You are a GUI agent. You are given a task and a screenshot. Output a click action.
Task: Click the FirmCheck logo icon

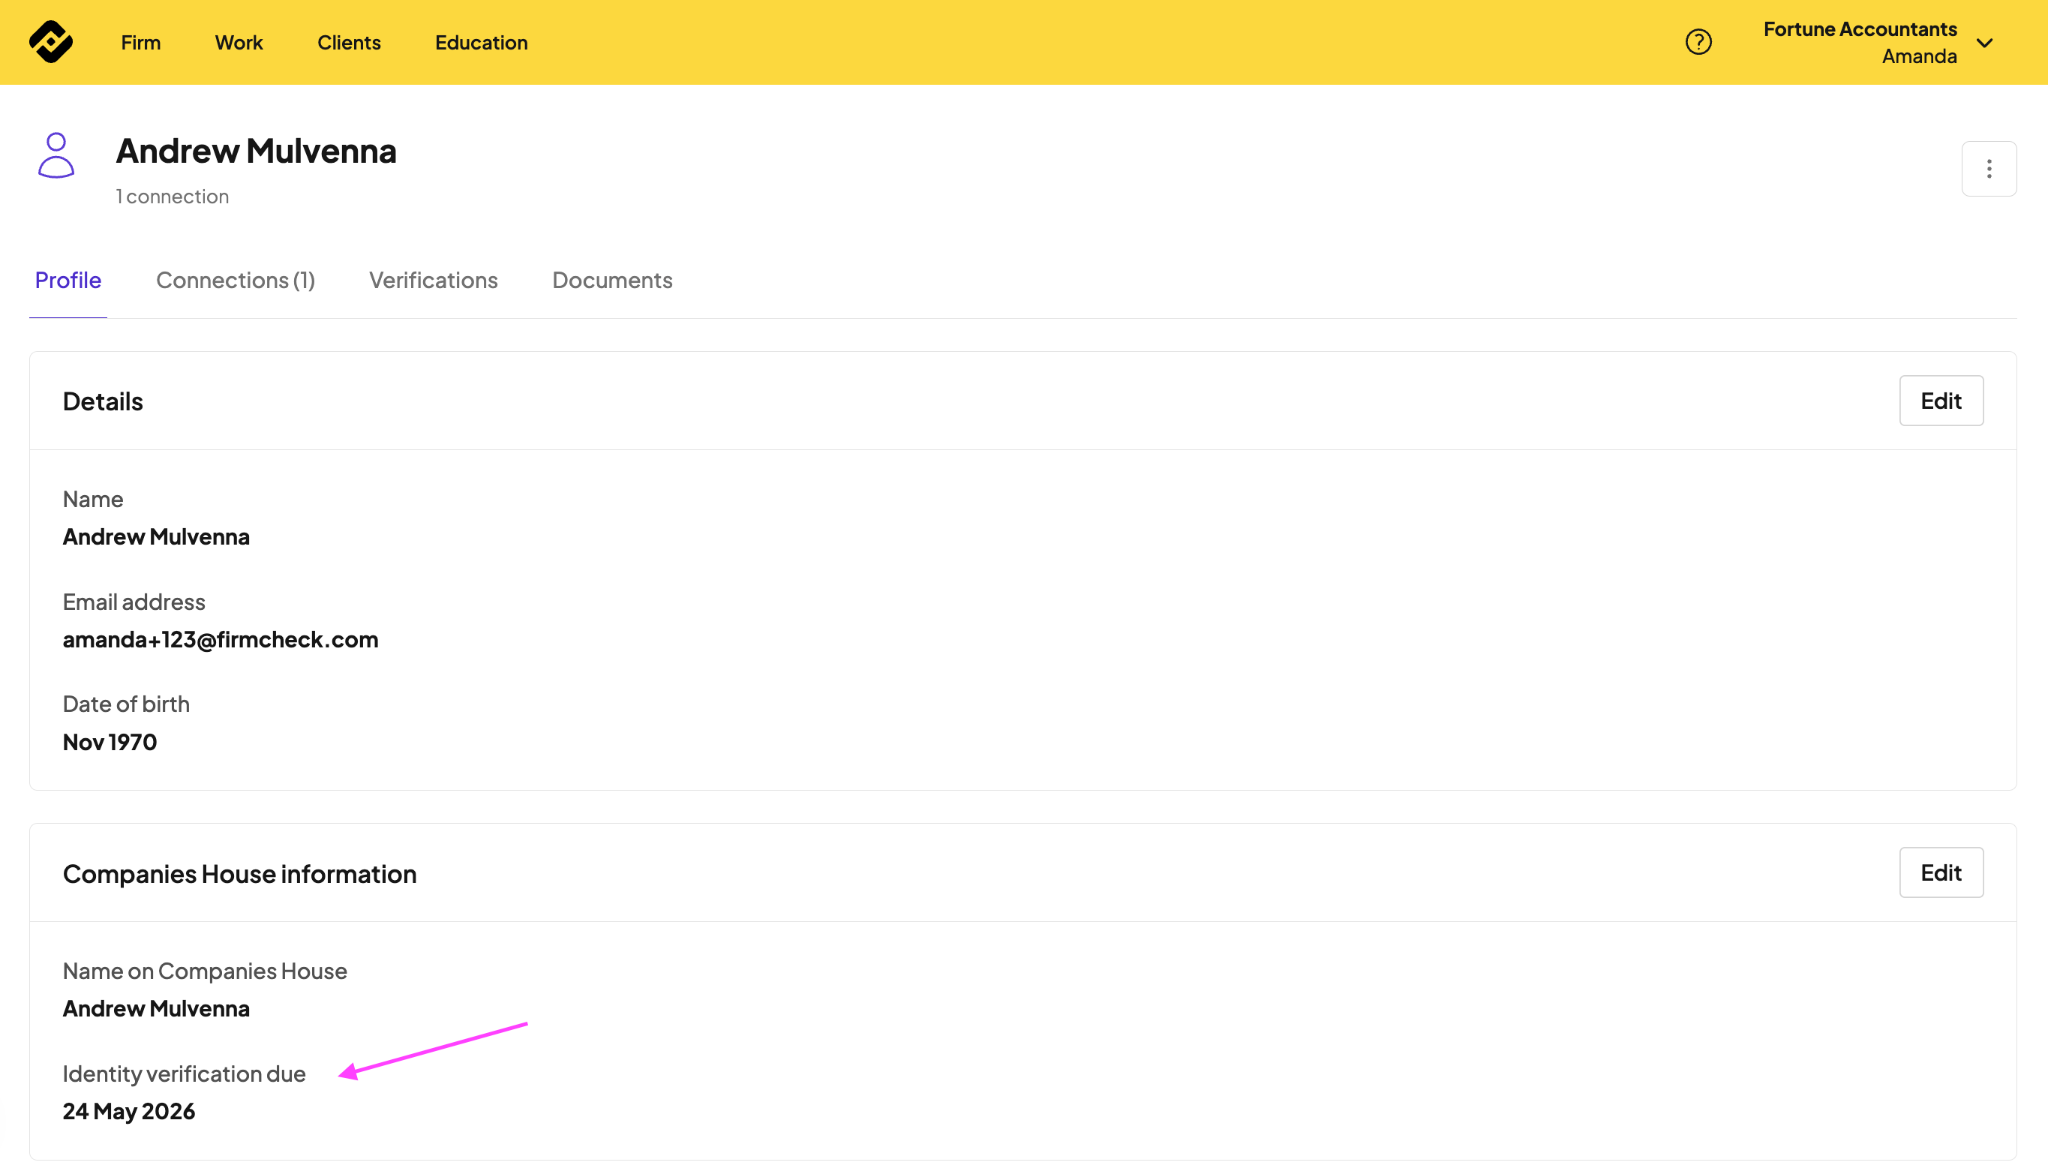point(51,42)
